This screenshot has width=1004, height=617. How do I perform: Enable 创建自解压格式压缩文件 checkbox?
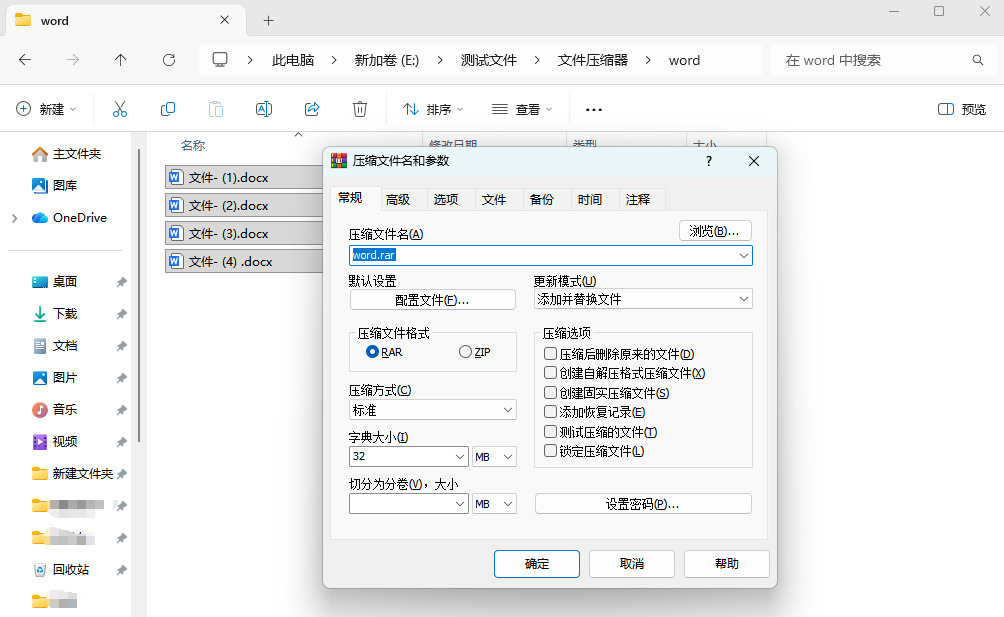coord(550,373)
